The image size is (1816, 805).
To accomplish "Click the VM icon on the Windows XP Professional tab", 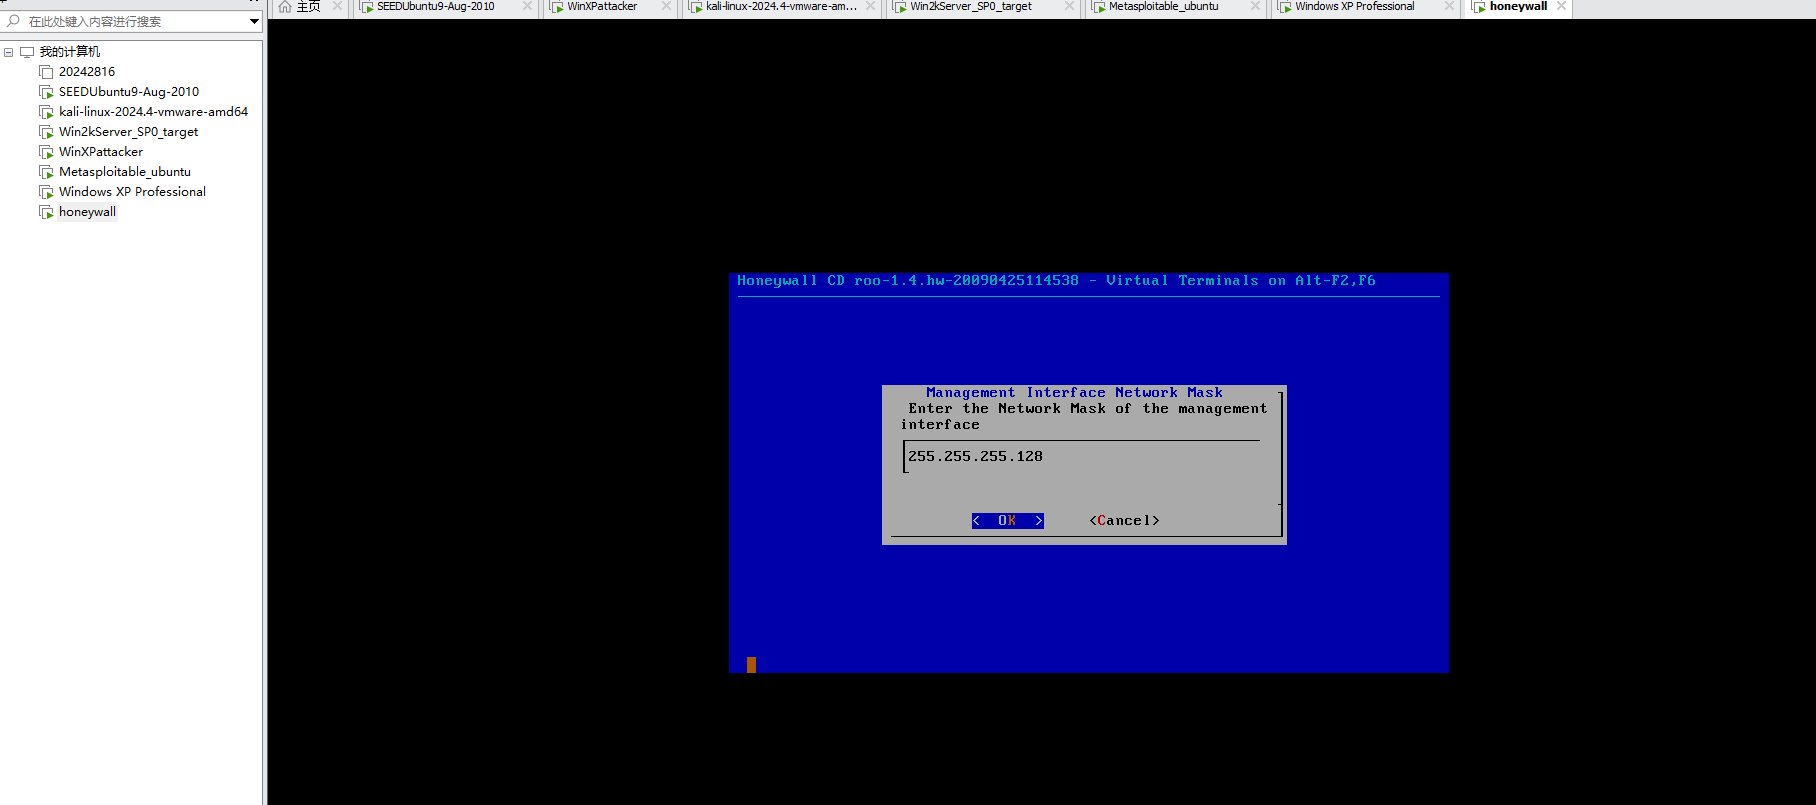I will pyautogui.click(x=1285, y=7).
